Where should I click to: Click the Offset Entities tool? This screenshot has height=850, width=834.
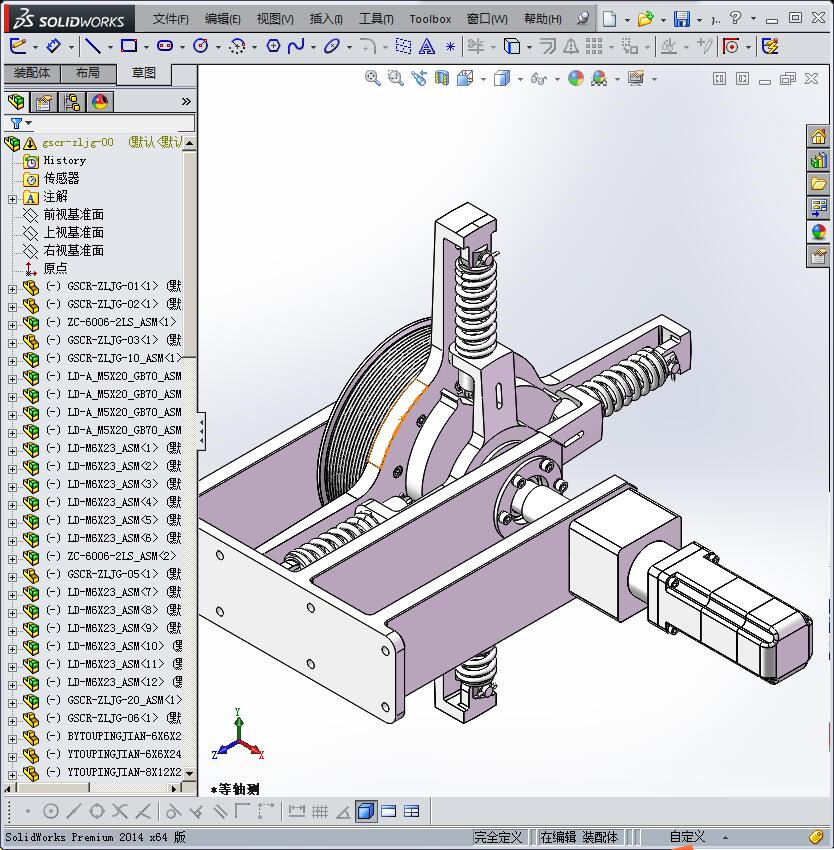tap(548, 47)
